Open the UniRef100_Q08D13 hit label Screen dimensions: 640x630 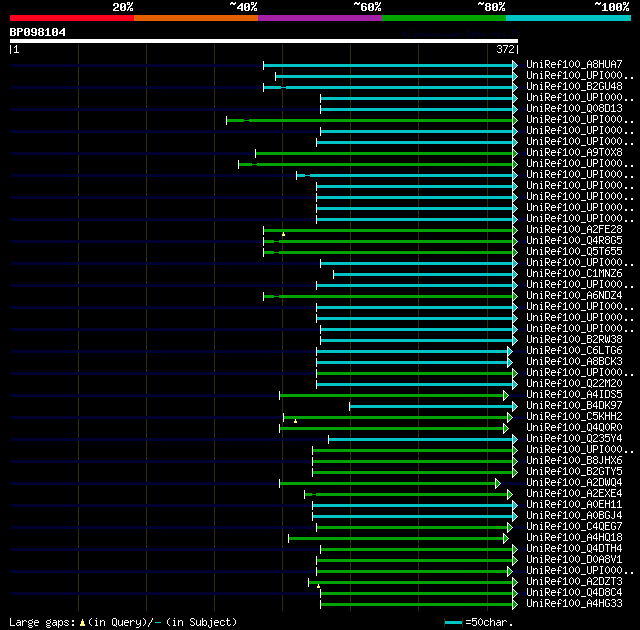pyautogui.click(x=574, y=109)
